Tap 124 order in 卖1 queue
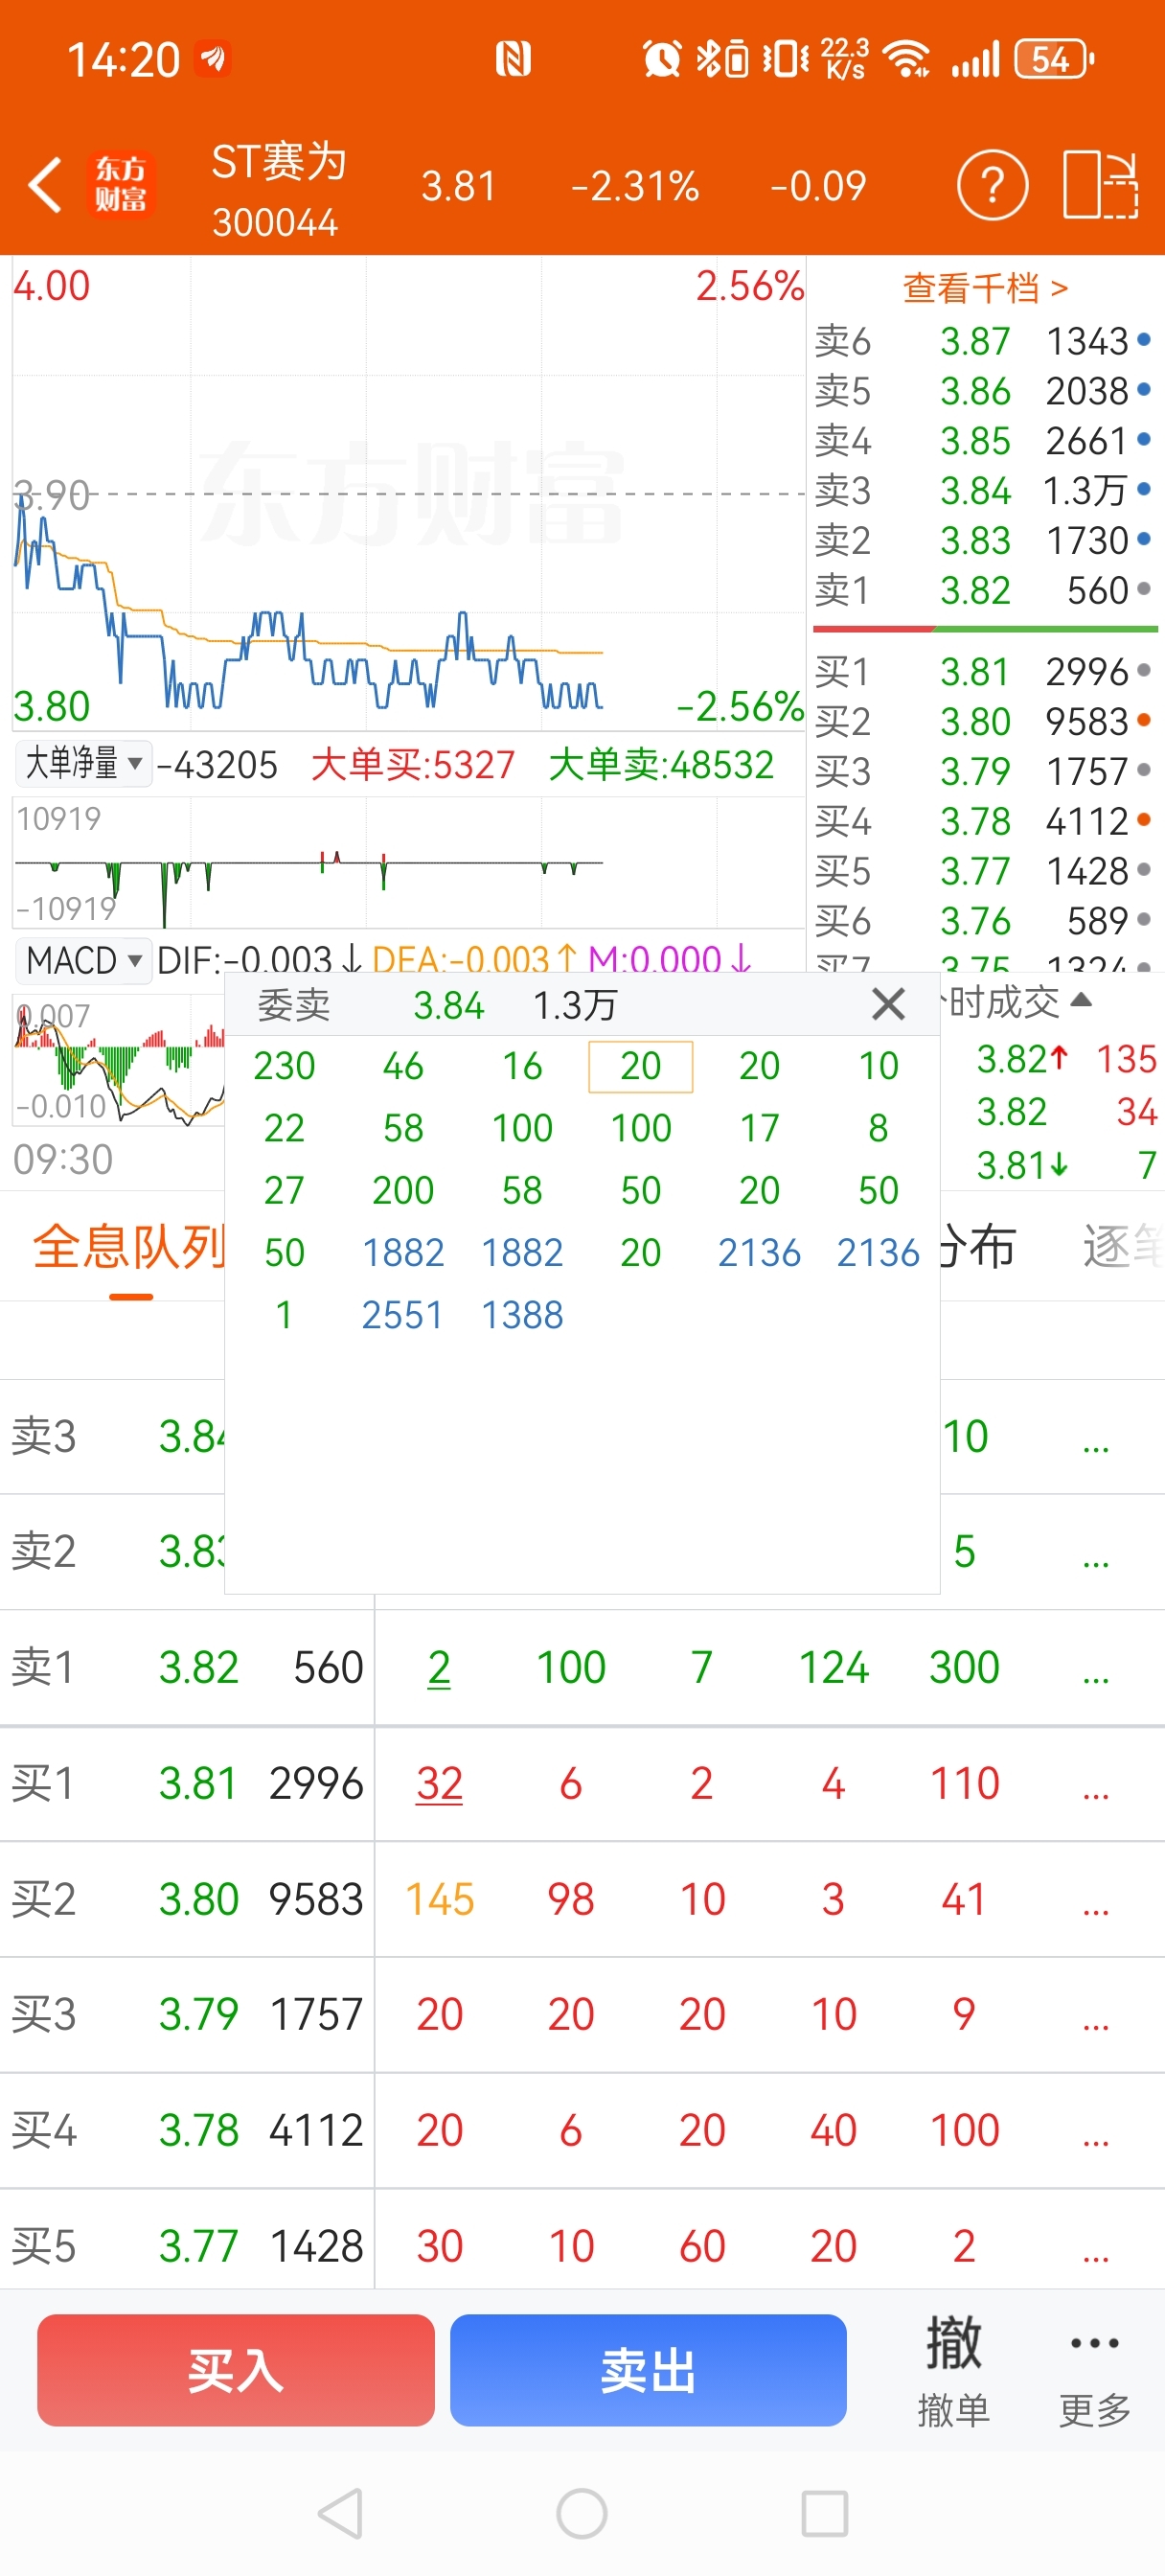The height and width of the screenshot is (2576, 1165). pos(833,1667)
